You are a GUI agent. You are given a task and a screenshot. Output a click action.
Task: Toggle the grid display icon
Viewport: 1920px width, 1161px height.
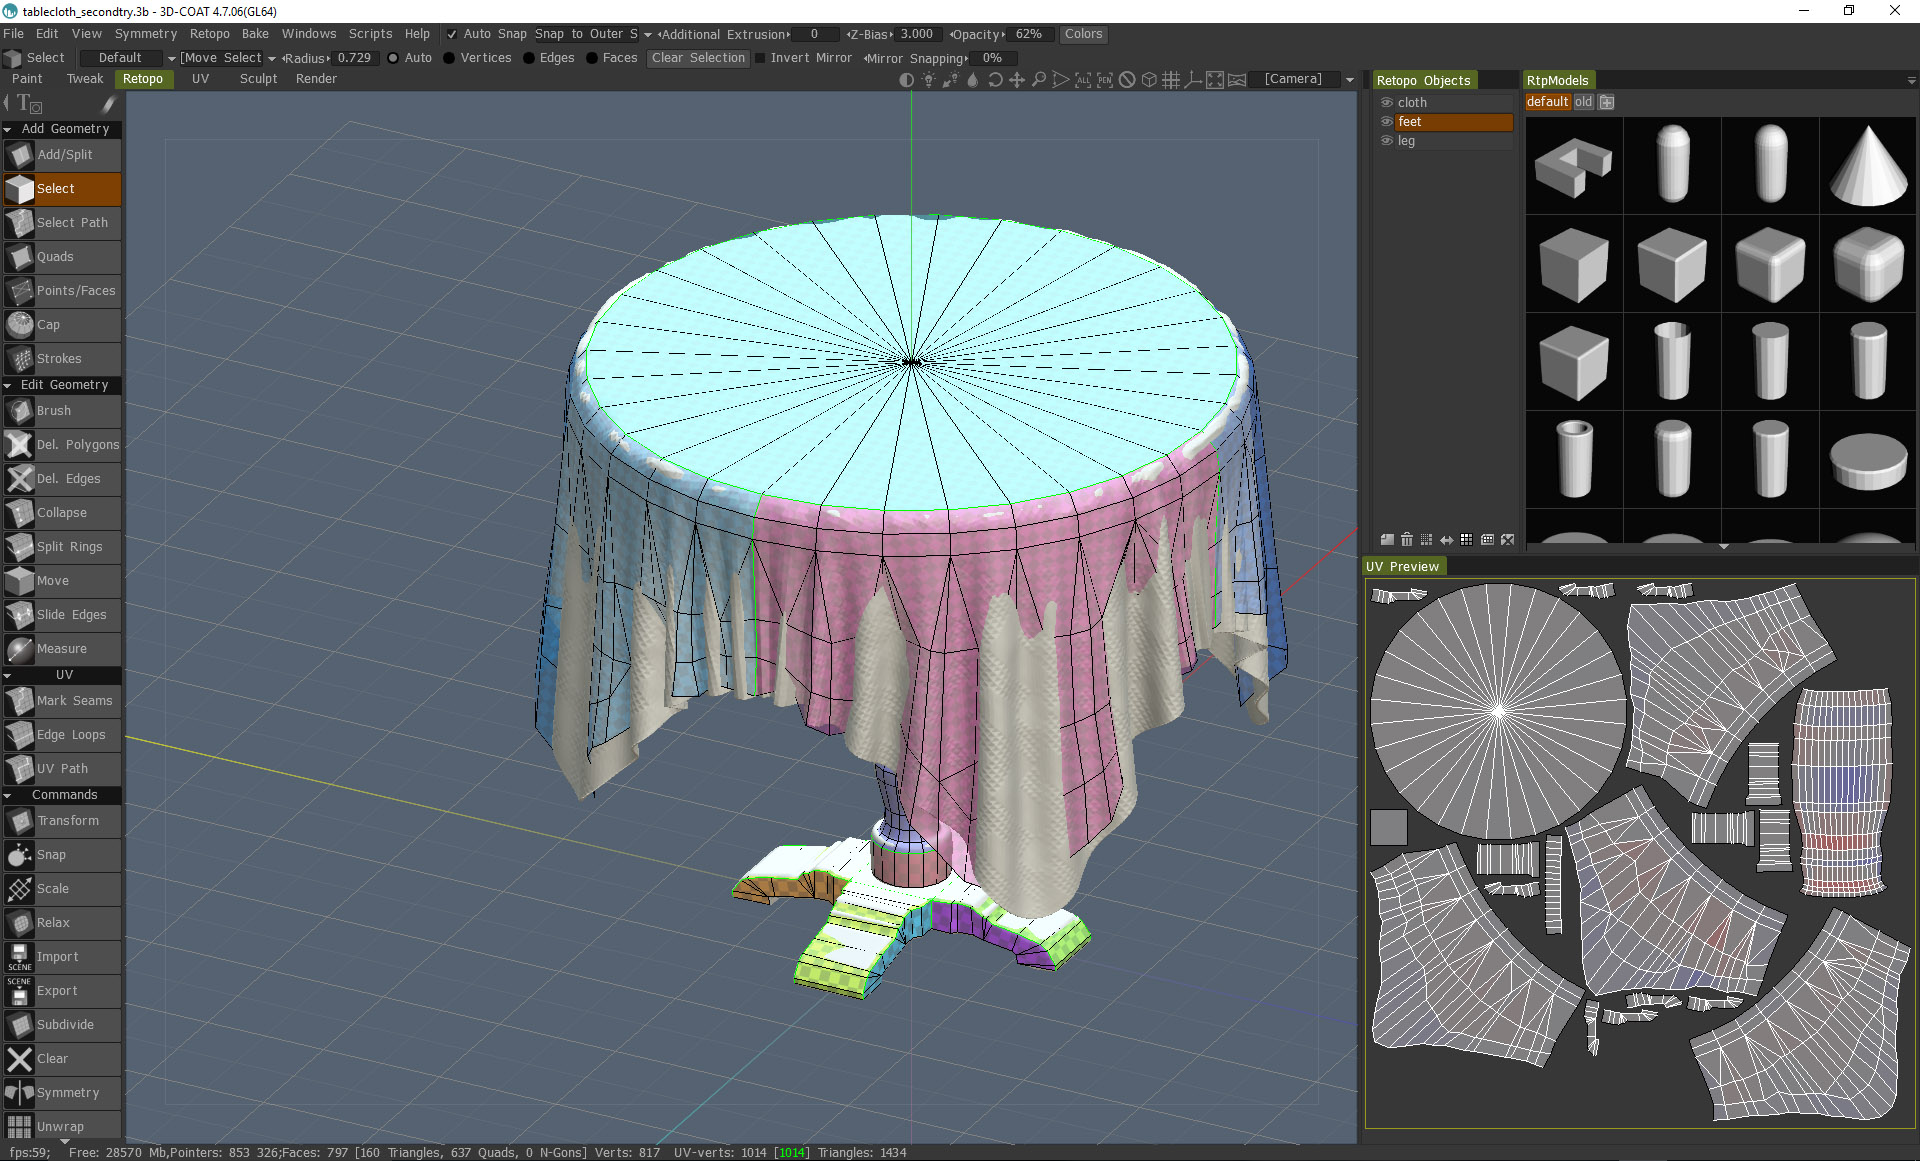tap(1171, 80)
